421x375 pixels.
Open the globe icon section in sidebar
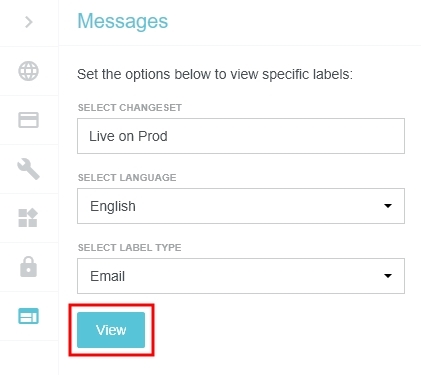[x=28, y=71]
